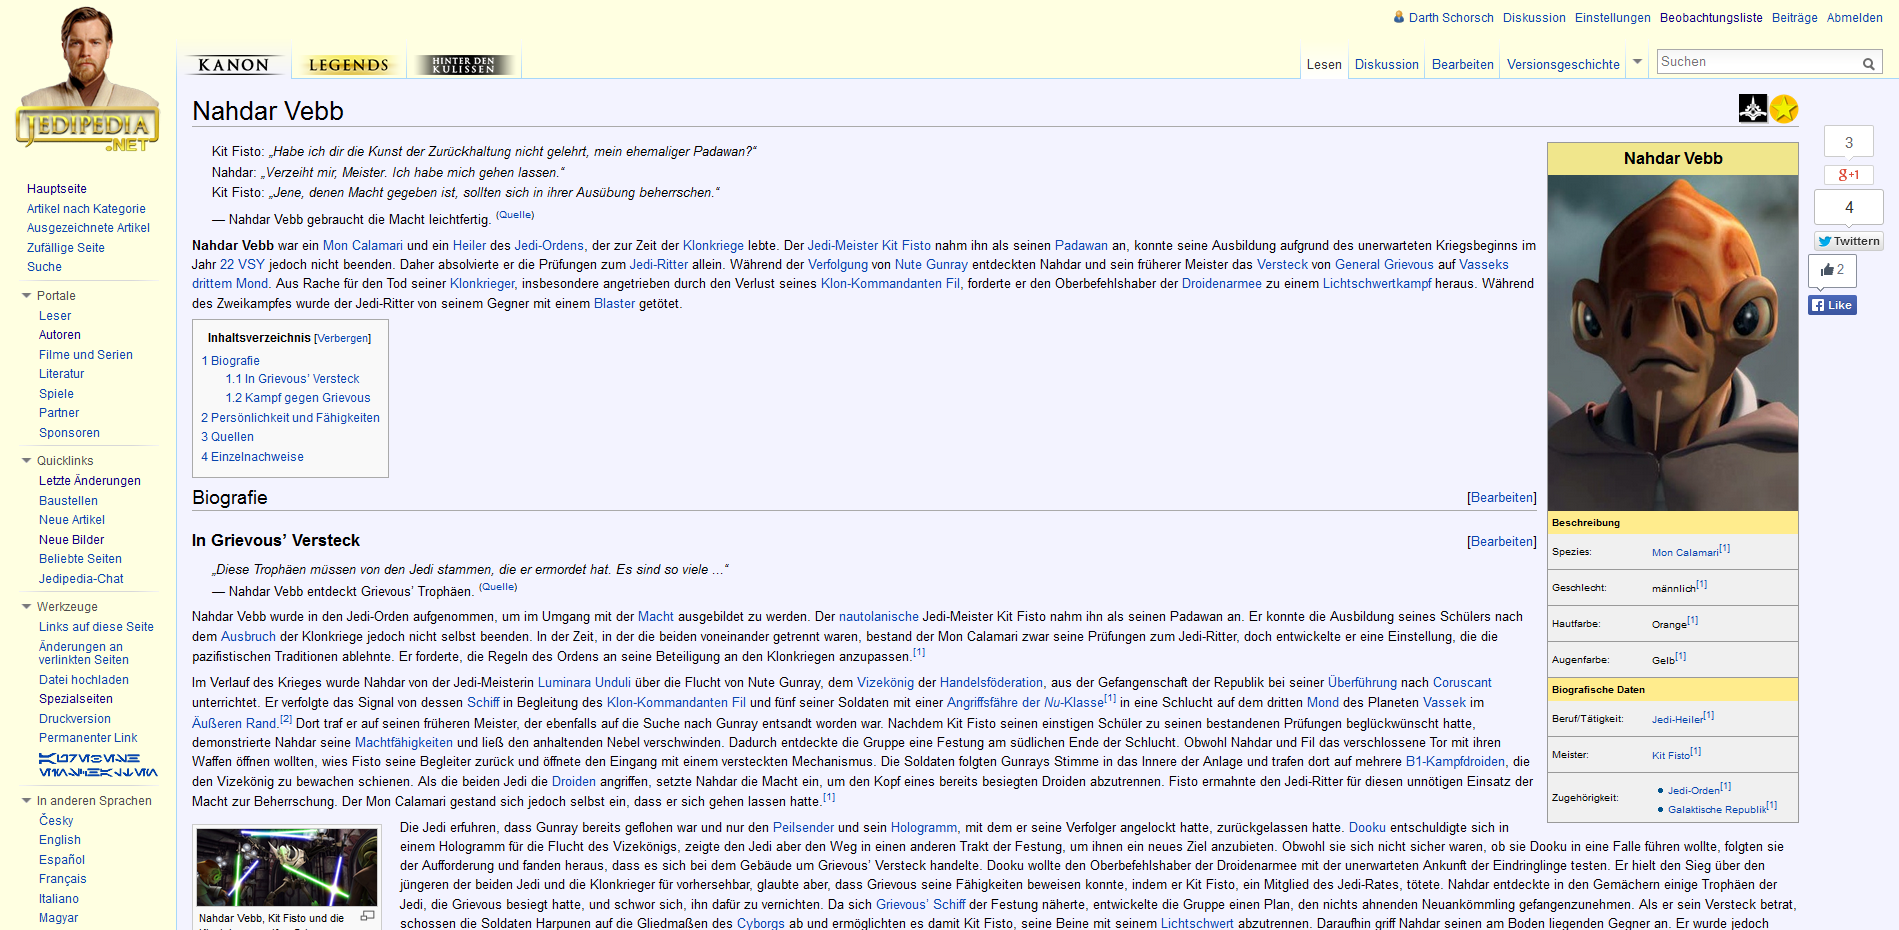Hide the table of contents via Verbergen
The image size is (1899, 930).
click(342, 339)
